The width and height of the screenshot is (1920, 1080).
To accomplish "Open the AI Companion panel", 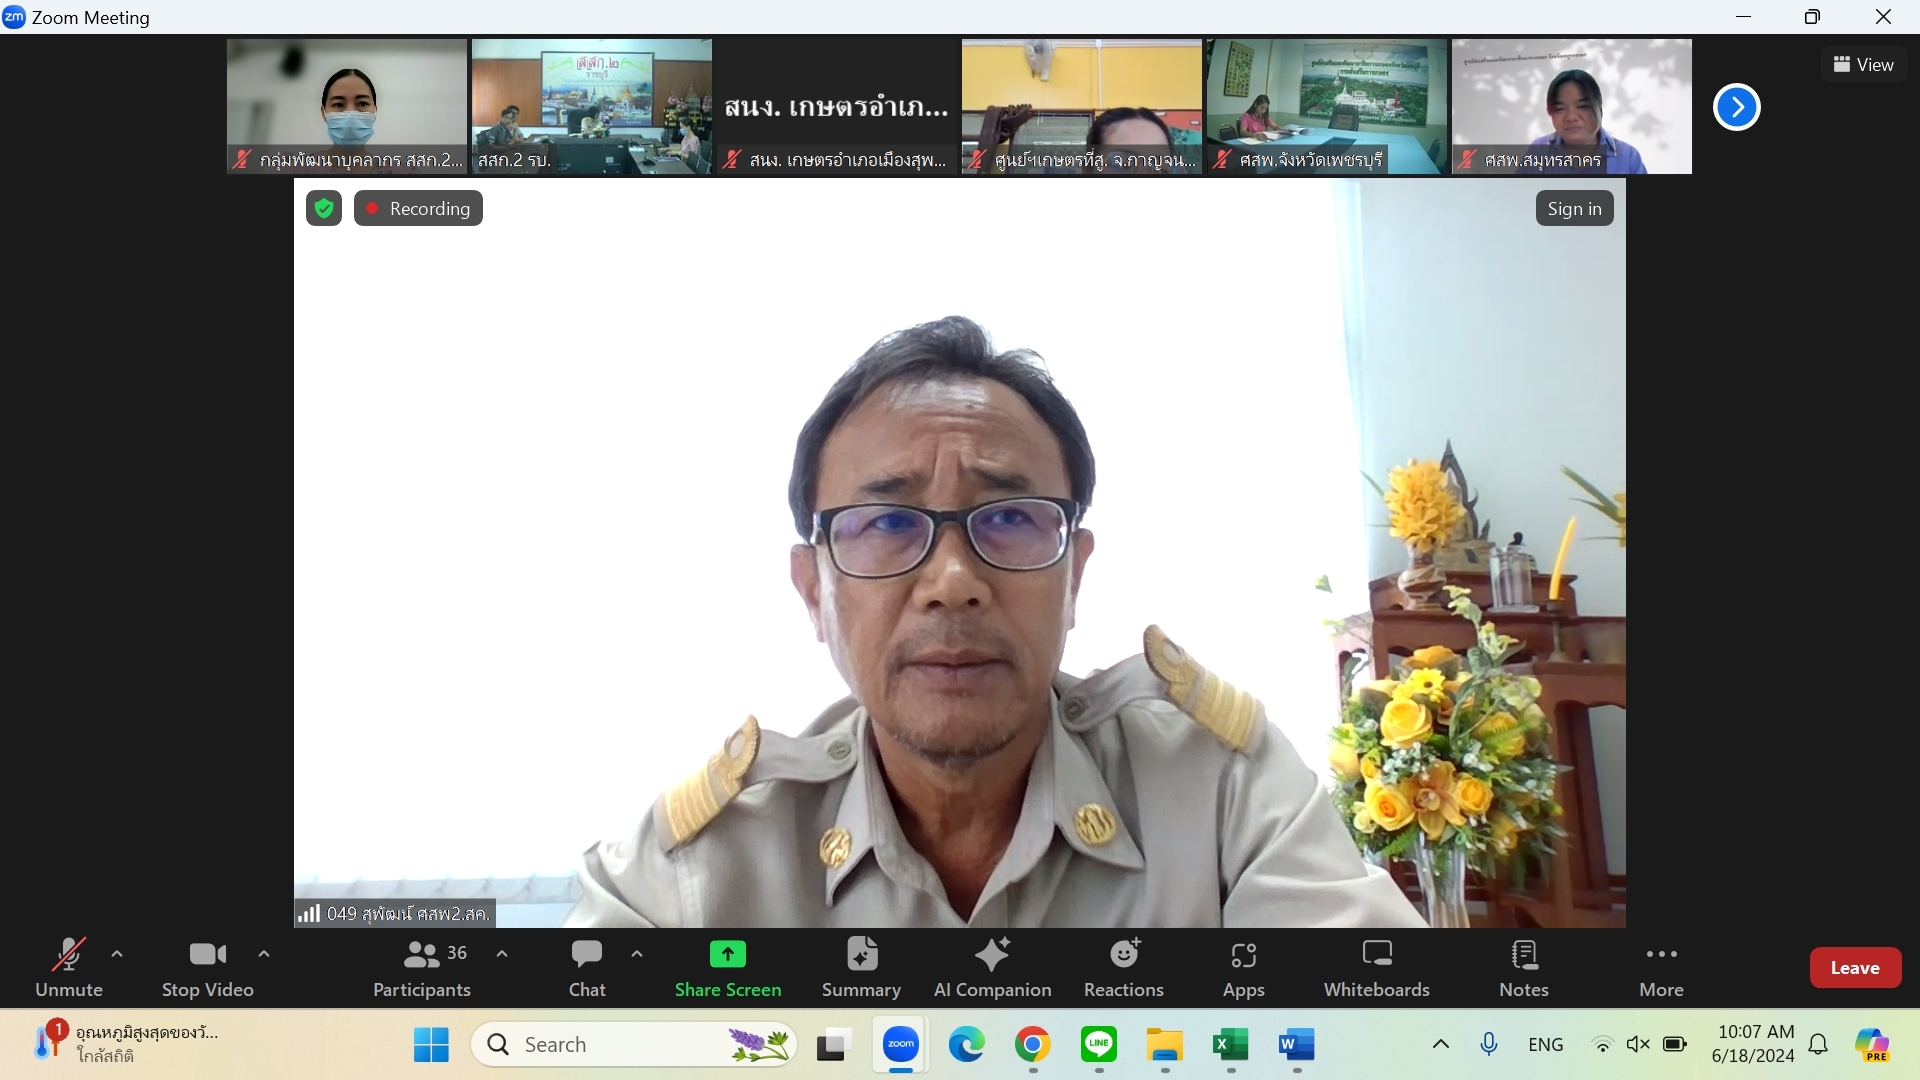I will 992,967.
